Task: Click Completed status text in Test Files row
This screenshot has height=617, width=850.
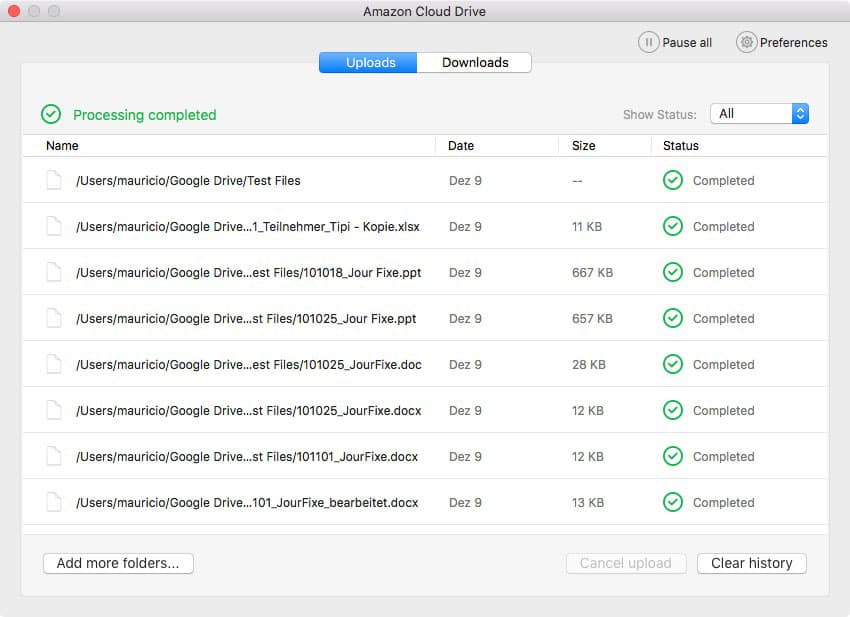Action: [724, 181]
